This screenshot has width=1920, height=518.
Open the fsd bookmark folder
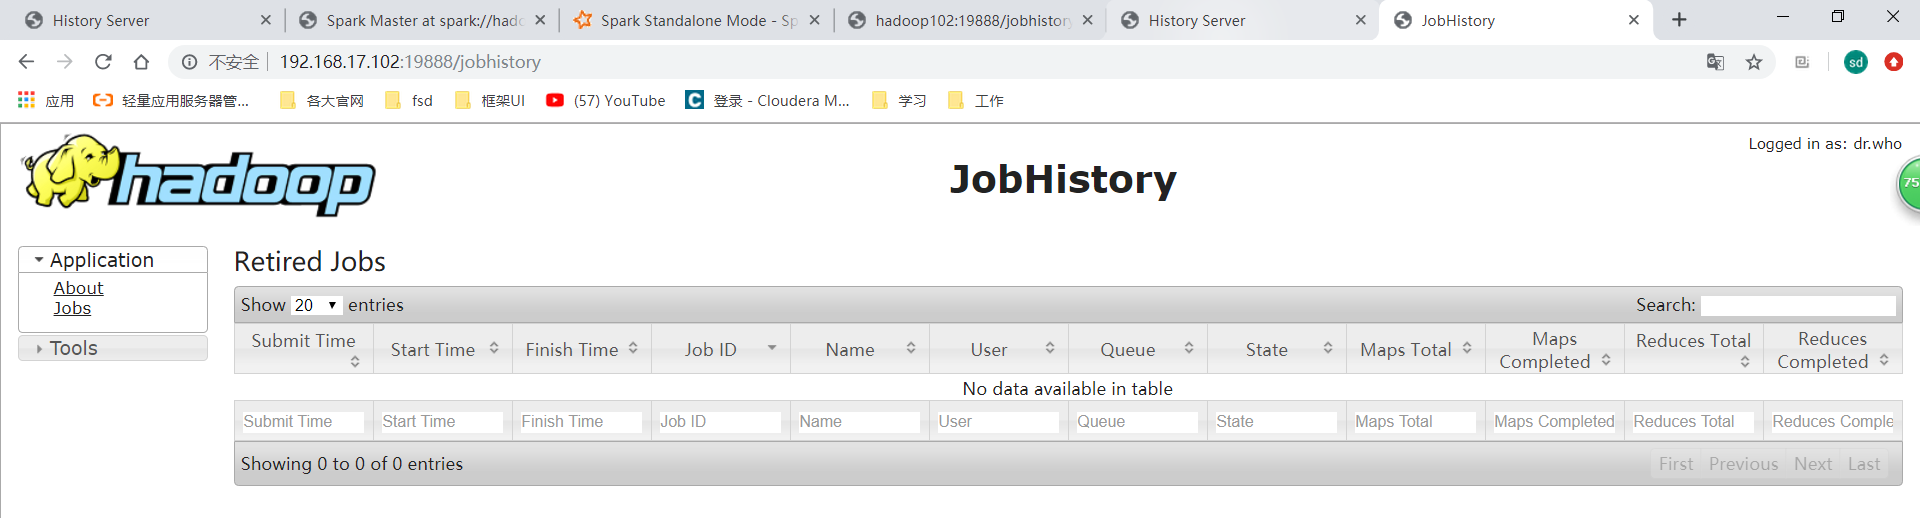(x=410, y=100)
